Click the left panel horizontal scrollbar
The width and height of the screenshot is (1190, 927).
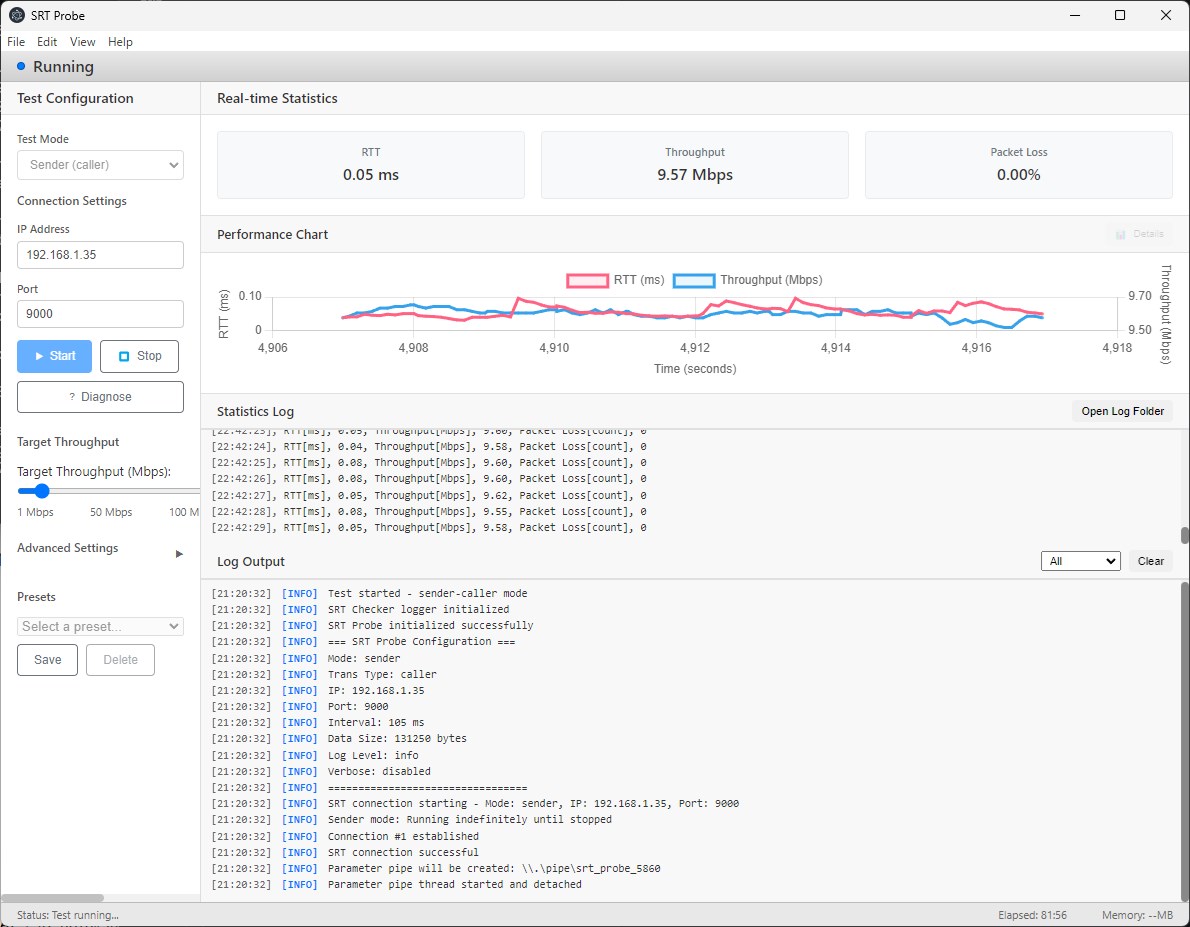point(52,898)
